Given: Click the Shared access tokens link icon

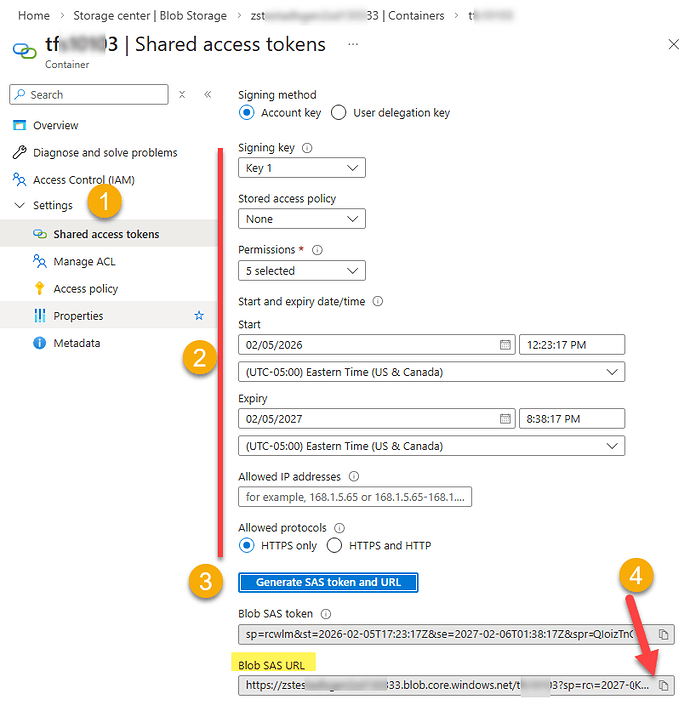Looking at the screenshot, I should click(40, 234).
